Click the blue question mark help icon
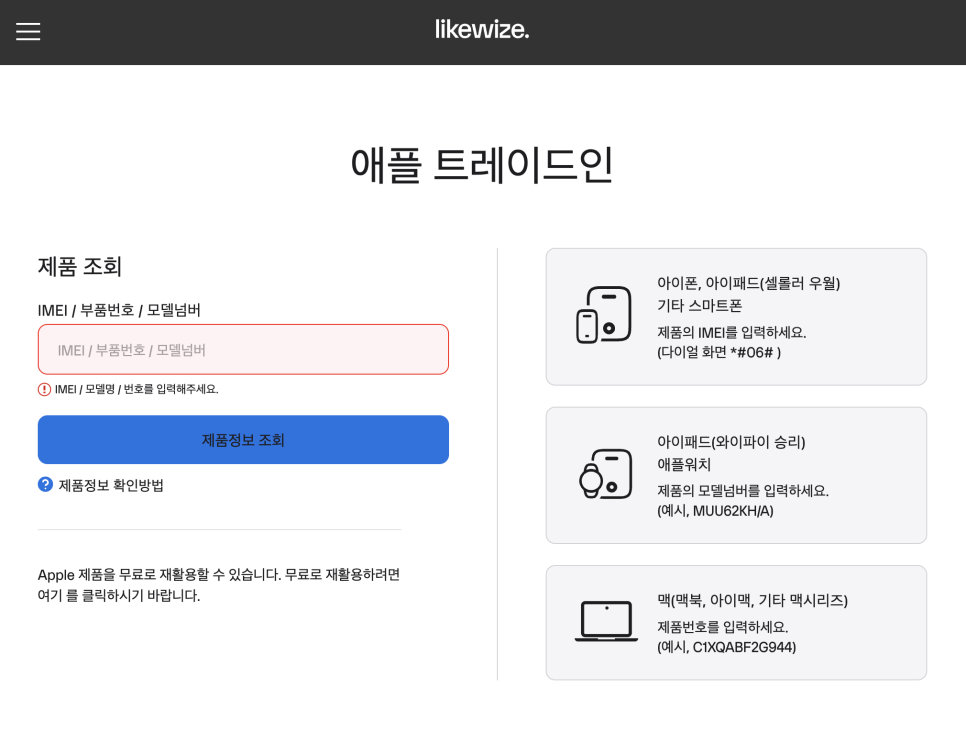Image resolution: width=966 pixels, height=755 pixels. click(45, 485)
